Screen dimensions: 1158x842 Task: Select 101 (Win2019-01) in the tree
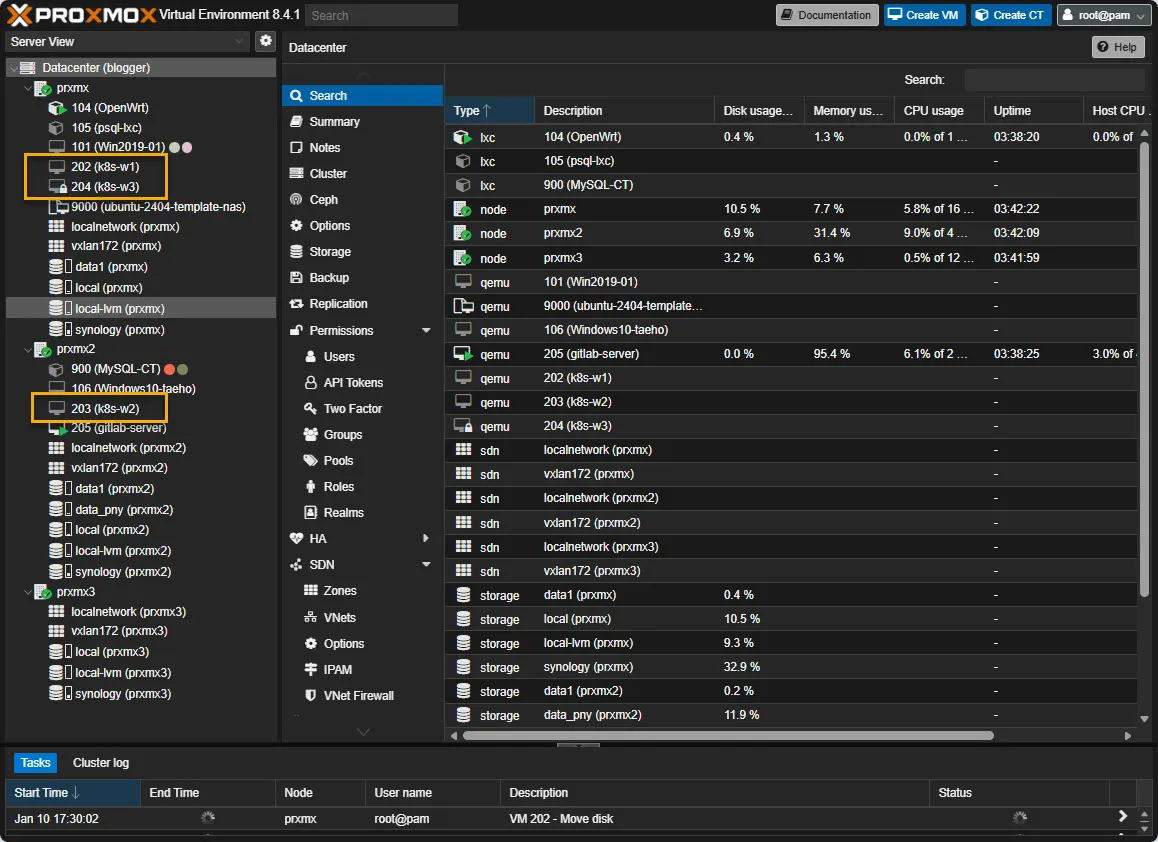[x=118, y=147]
